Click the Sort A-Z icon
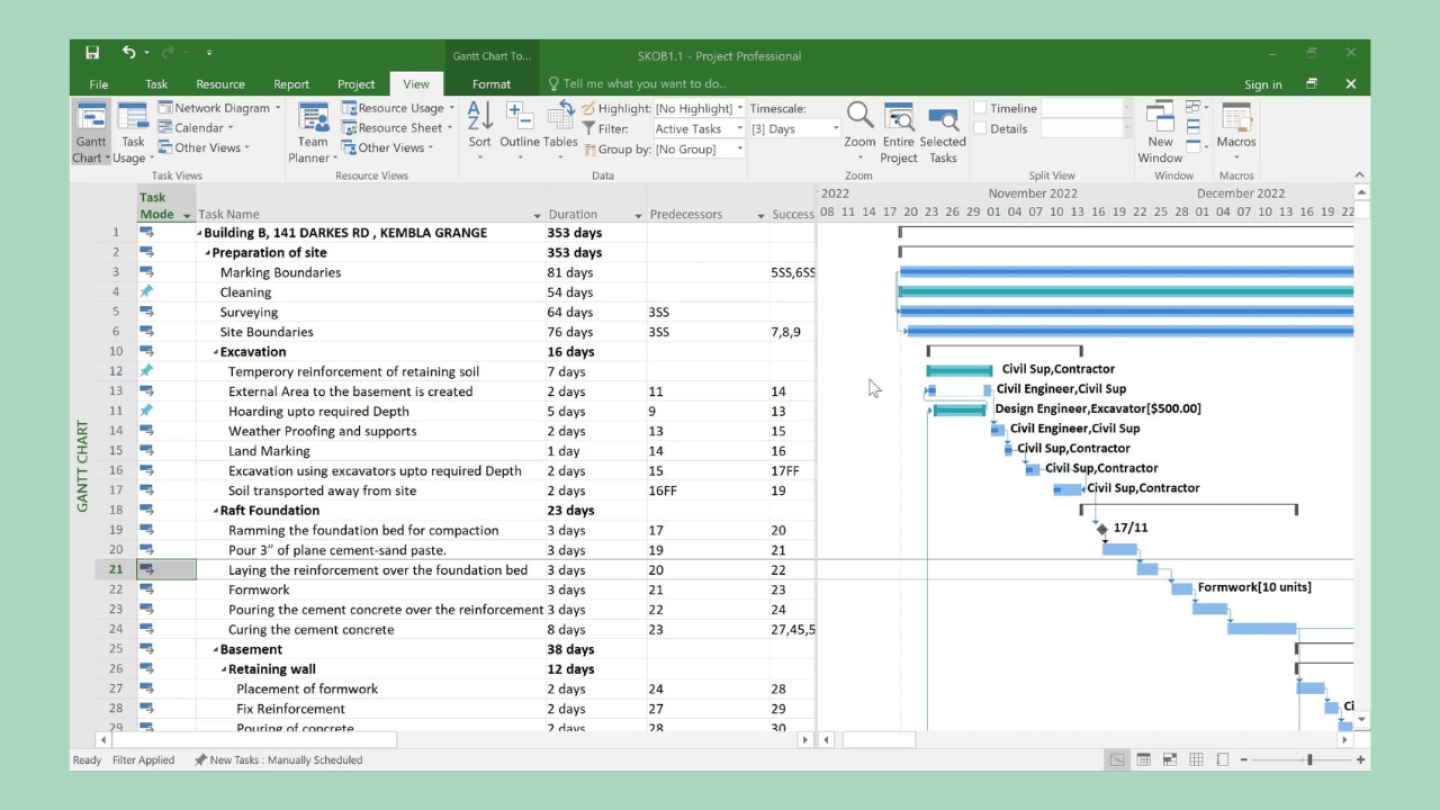Screen dimensions: 1440x810 coord(480,117)
